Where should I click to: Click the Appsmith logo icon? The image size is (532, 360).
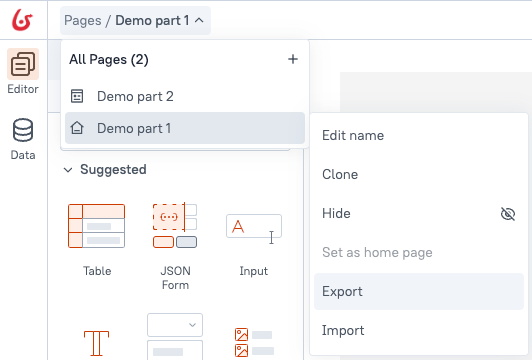pos(22,20)
